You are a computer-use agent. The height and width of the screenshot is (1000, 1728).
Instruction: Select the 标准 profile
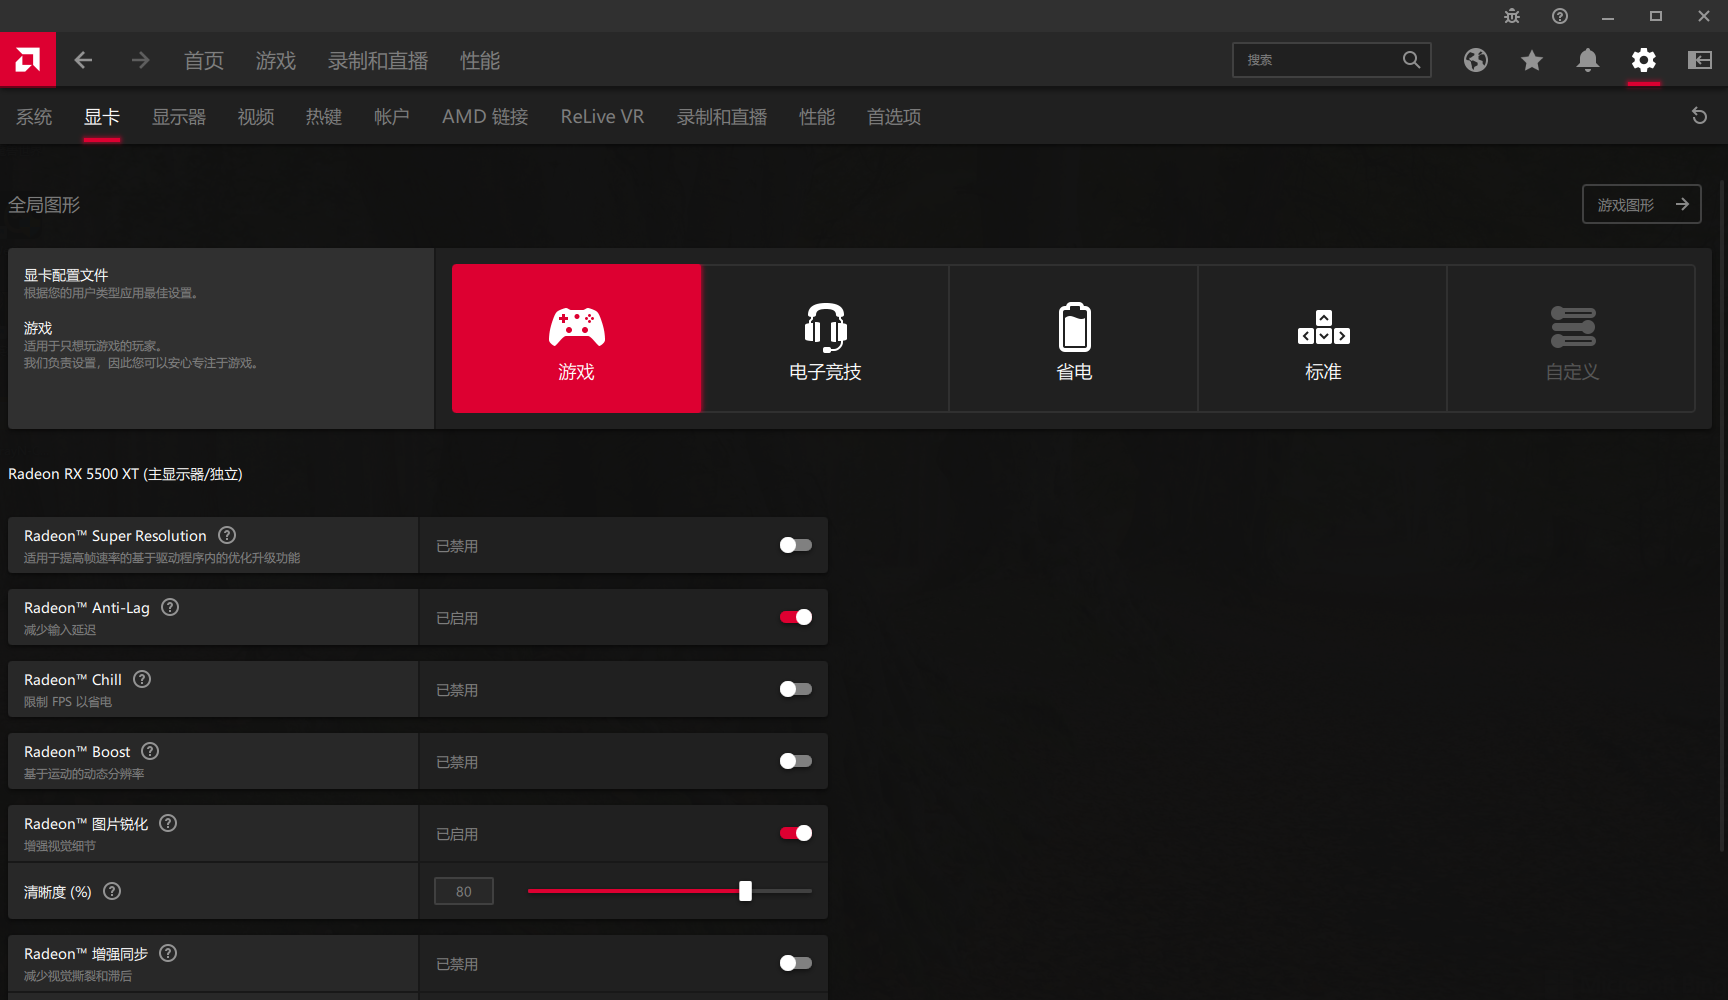1323,338
